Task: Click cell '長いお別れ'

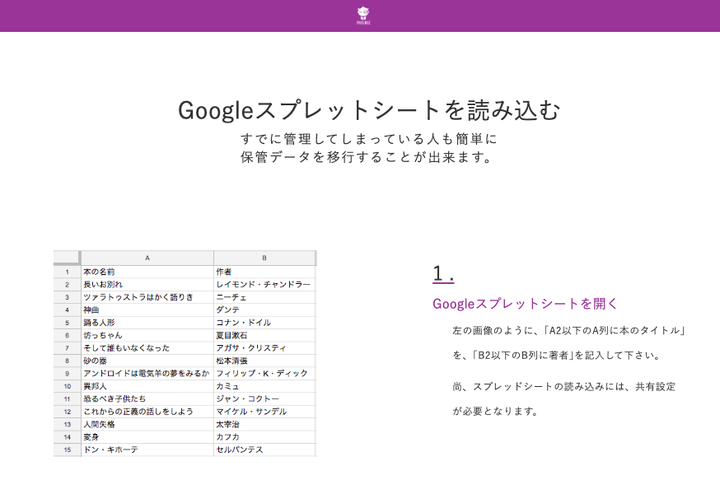Action: point(147,284)
